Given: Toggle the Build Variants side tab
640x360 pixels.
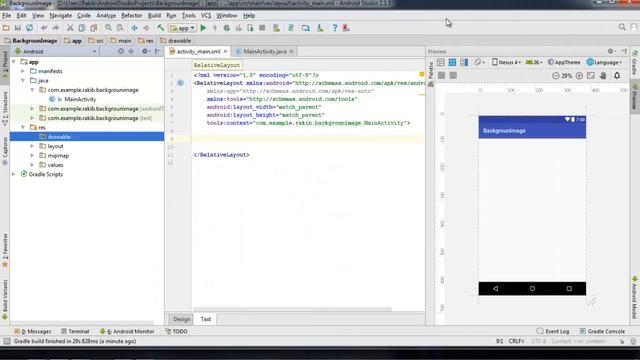Looking at the screenshot, I should click(5, 299).
